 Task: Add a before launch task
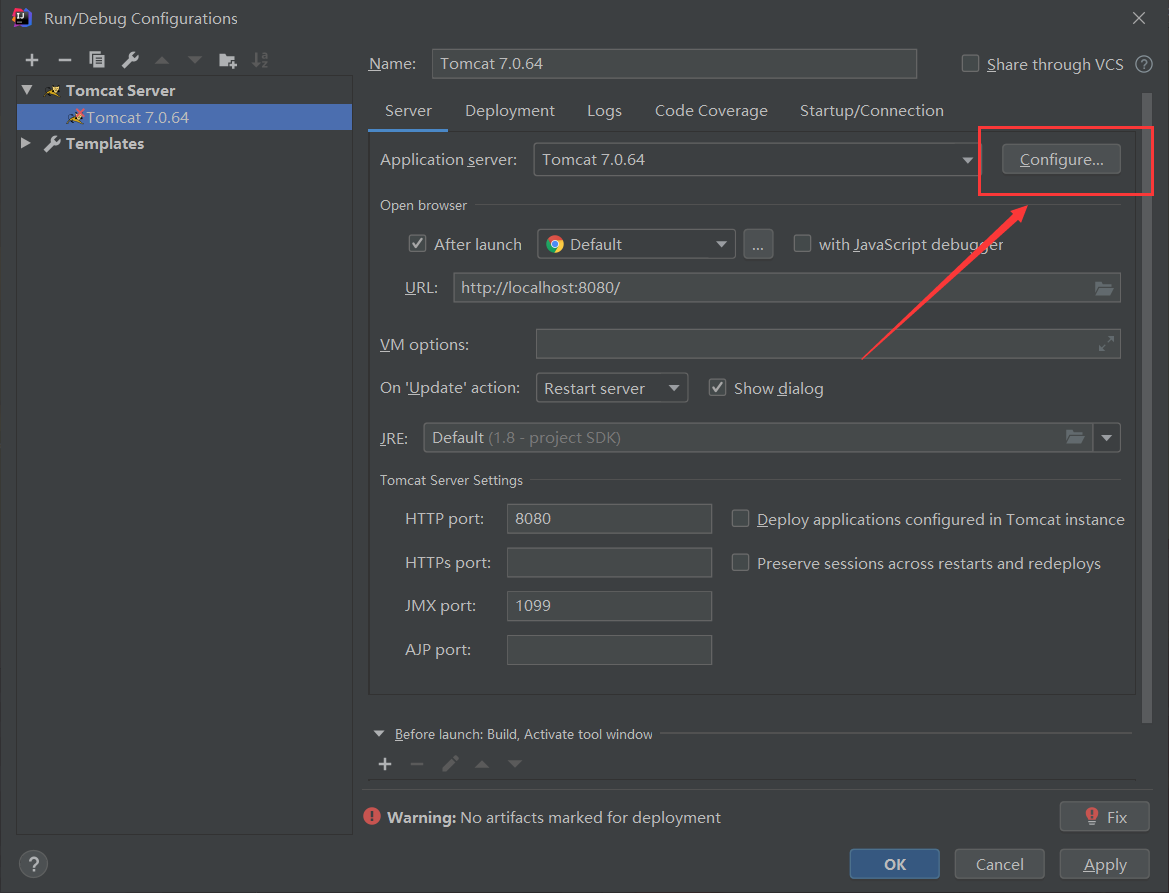click(385, 764)
